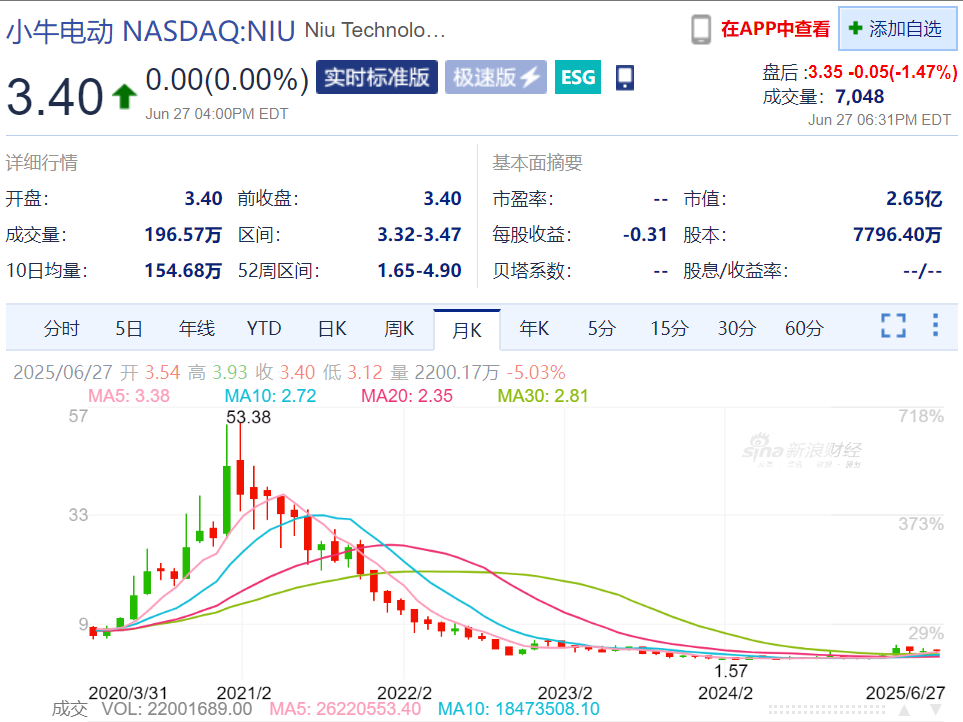The image size is (963, 722).
Task: Click the 2021/2 date axis label
Action: (244, 693)
